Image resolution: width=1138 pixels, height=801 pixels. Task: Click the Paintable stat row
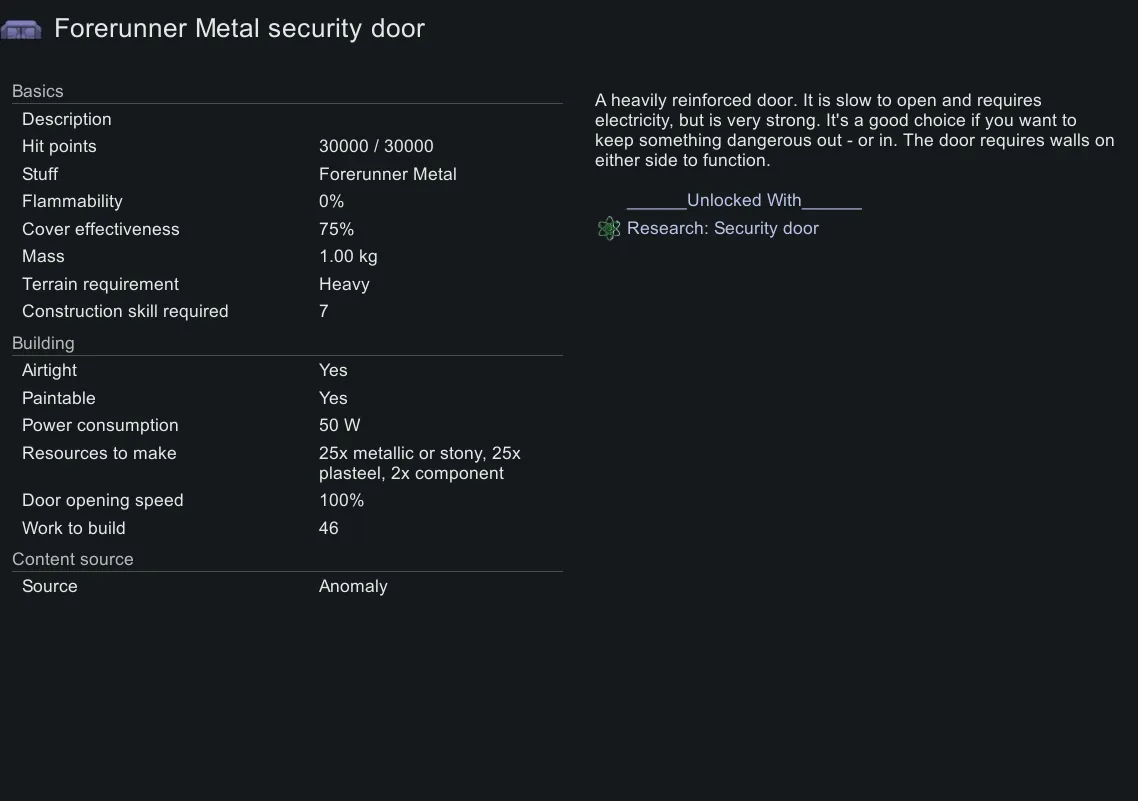pos(287,398)
